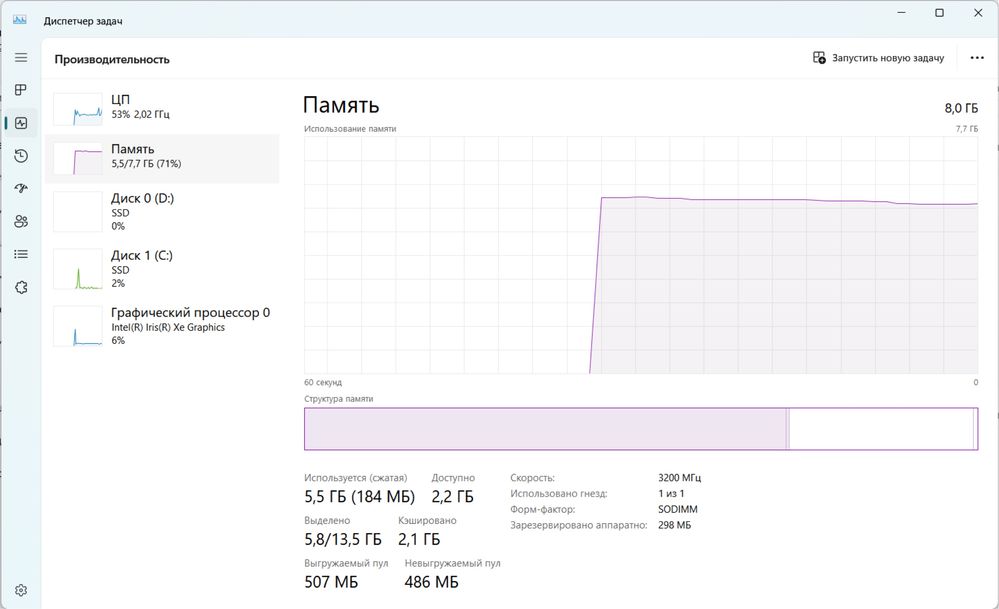999x609 pixels.
Task: Open the Details page icon
Action: [x=21, y=254]
